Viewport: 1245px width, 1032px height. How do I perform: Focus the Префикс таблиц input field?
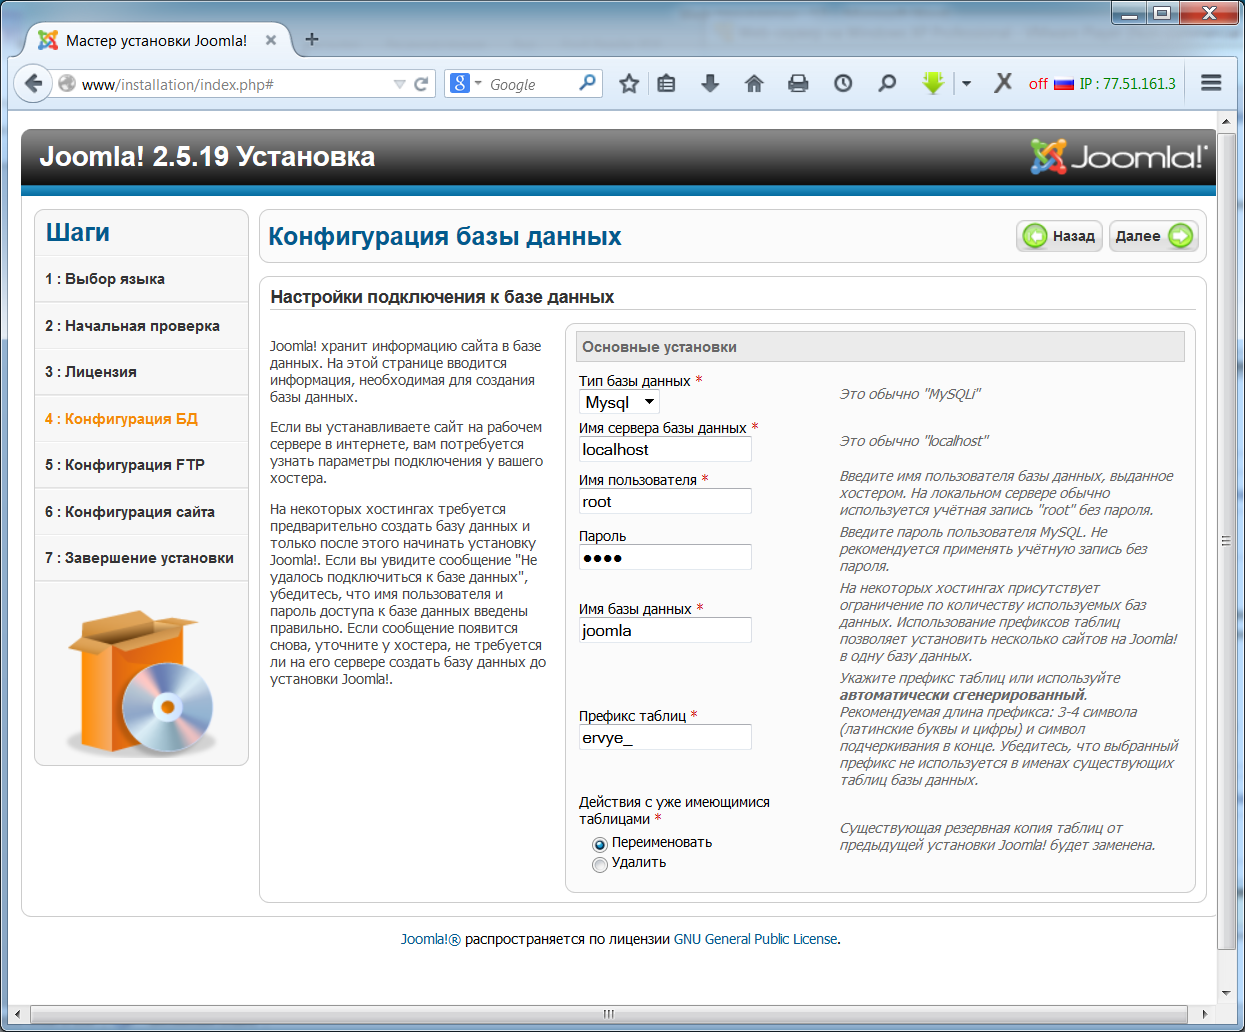665,738
